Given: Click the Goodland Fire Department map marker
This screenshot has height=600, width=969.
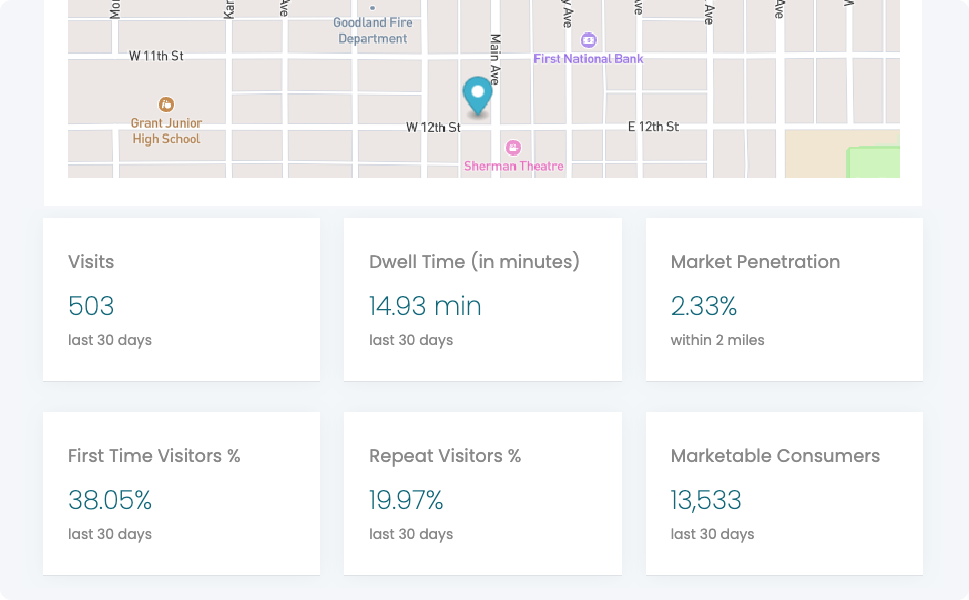Looking at the screenshot, I should [373, 8].
